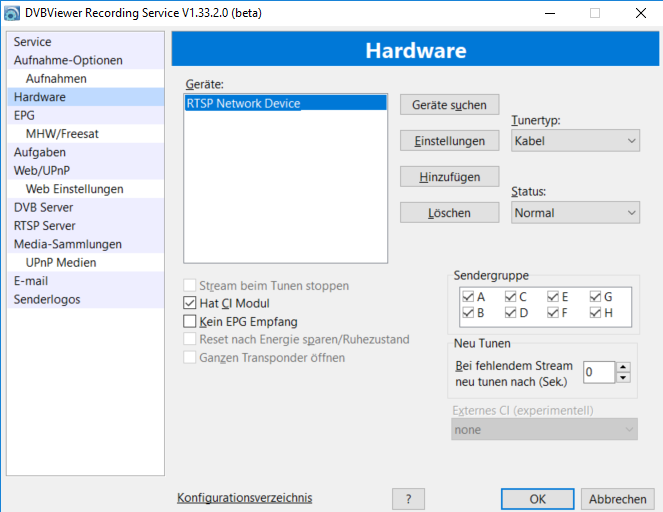Uncheck Hat CI Modul checkbox
The width and height of the screenshot is (663, 512).
pos(189,303)
